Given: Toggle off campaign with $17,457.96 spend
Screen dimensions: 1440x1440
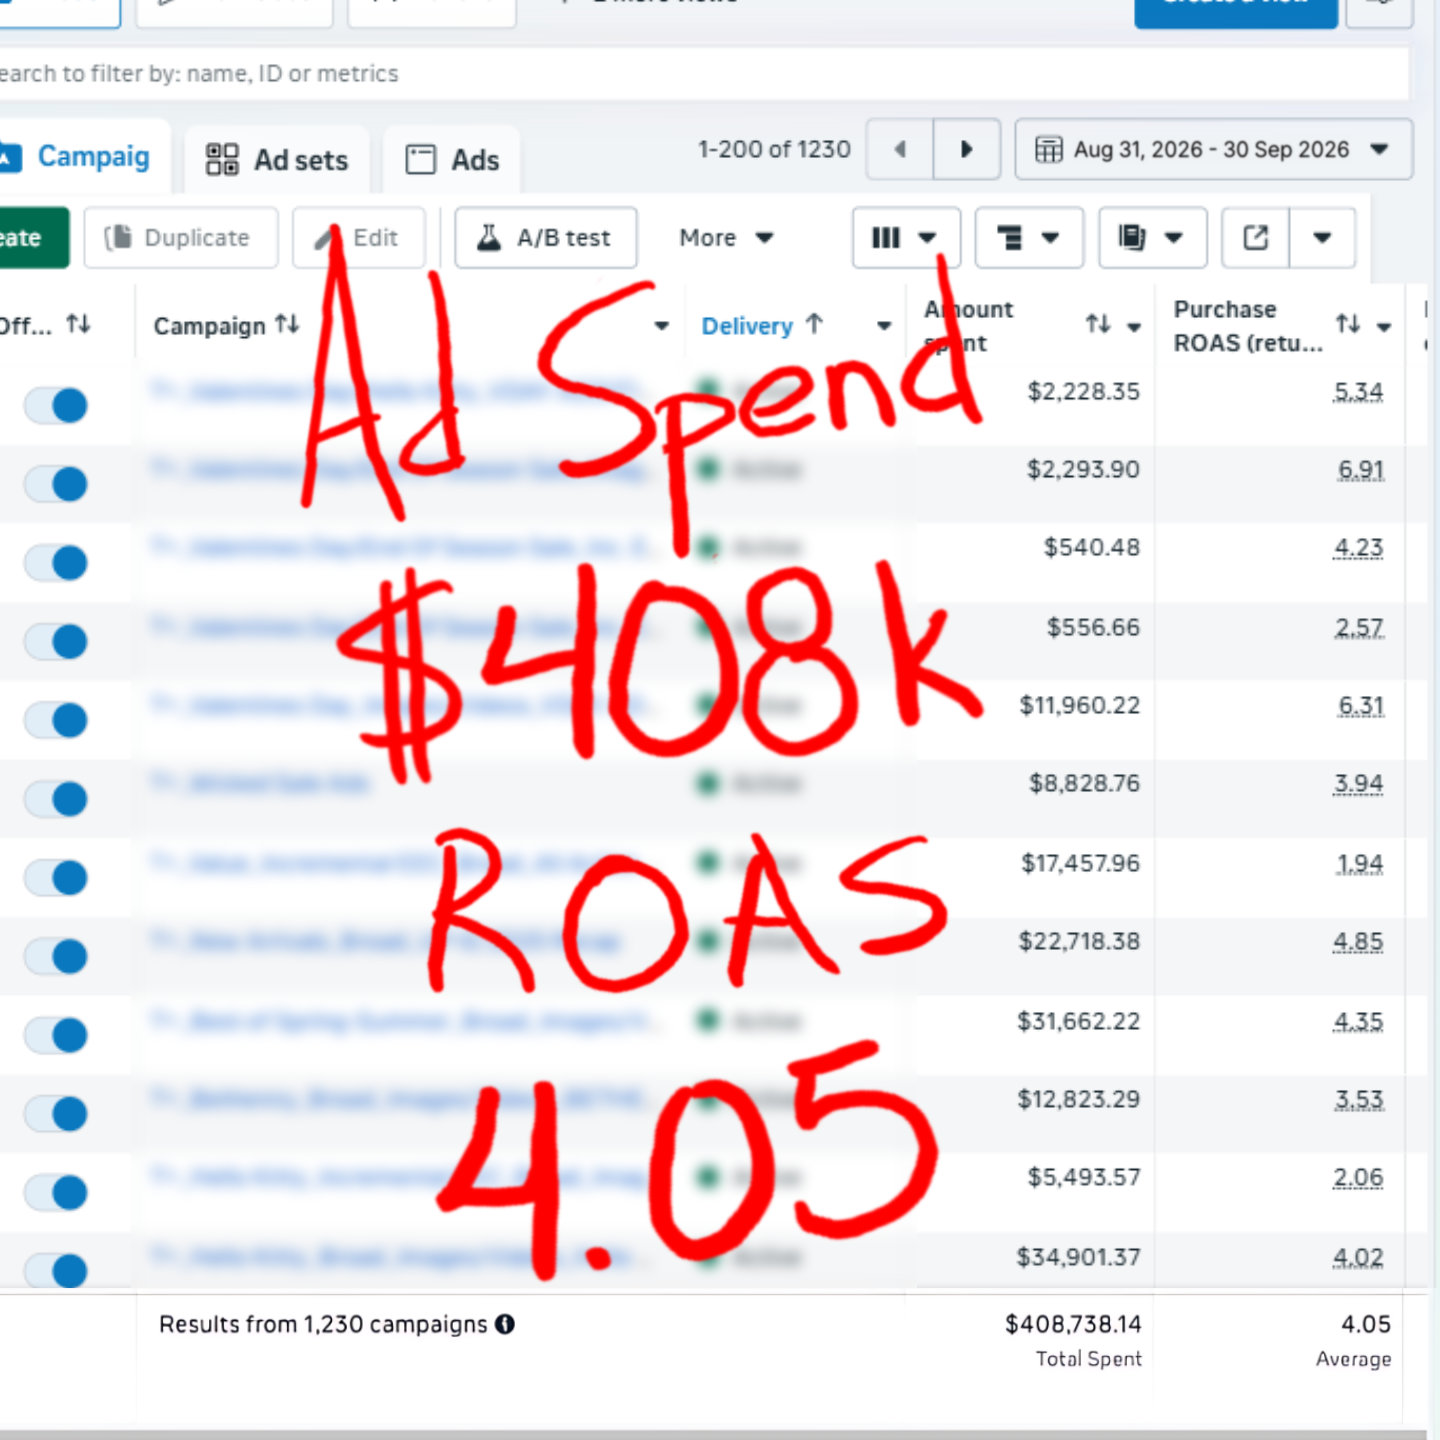Looking at the screenshot, I should 56,877.
